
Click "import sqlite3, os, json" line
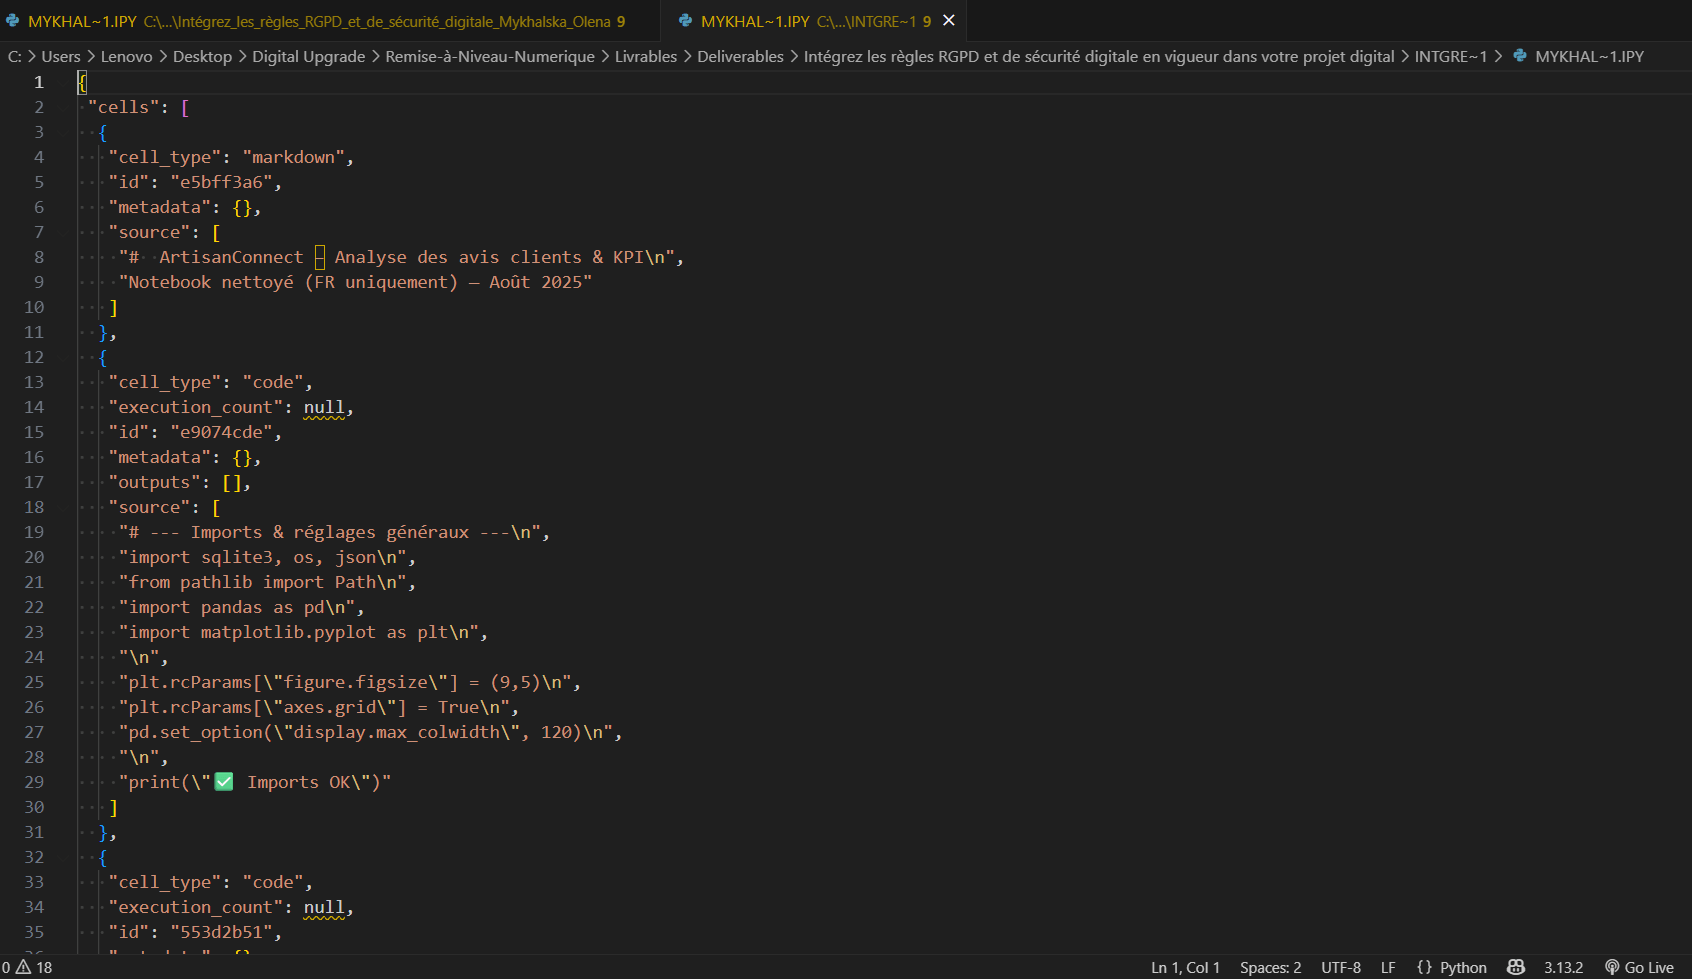click(x=267, y=557)
